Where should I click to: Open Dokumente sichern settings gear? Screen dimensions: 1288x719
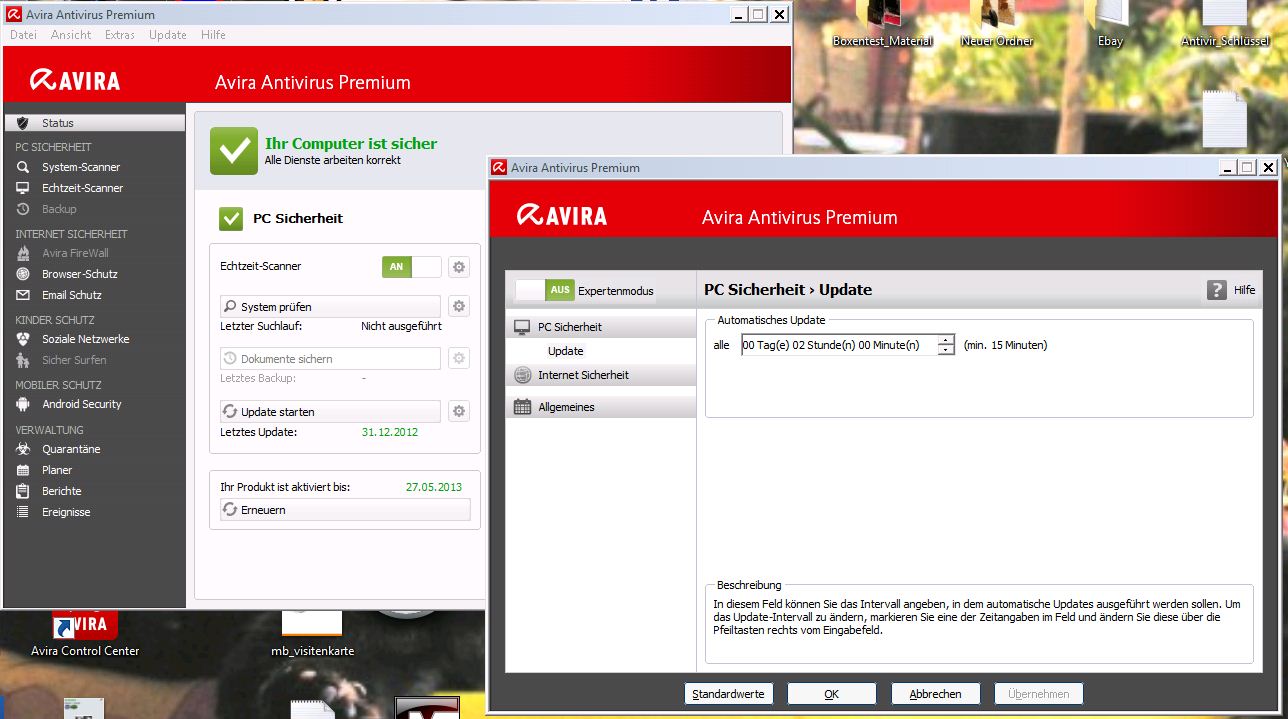click(x=459, y=358)
